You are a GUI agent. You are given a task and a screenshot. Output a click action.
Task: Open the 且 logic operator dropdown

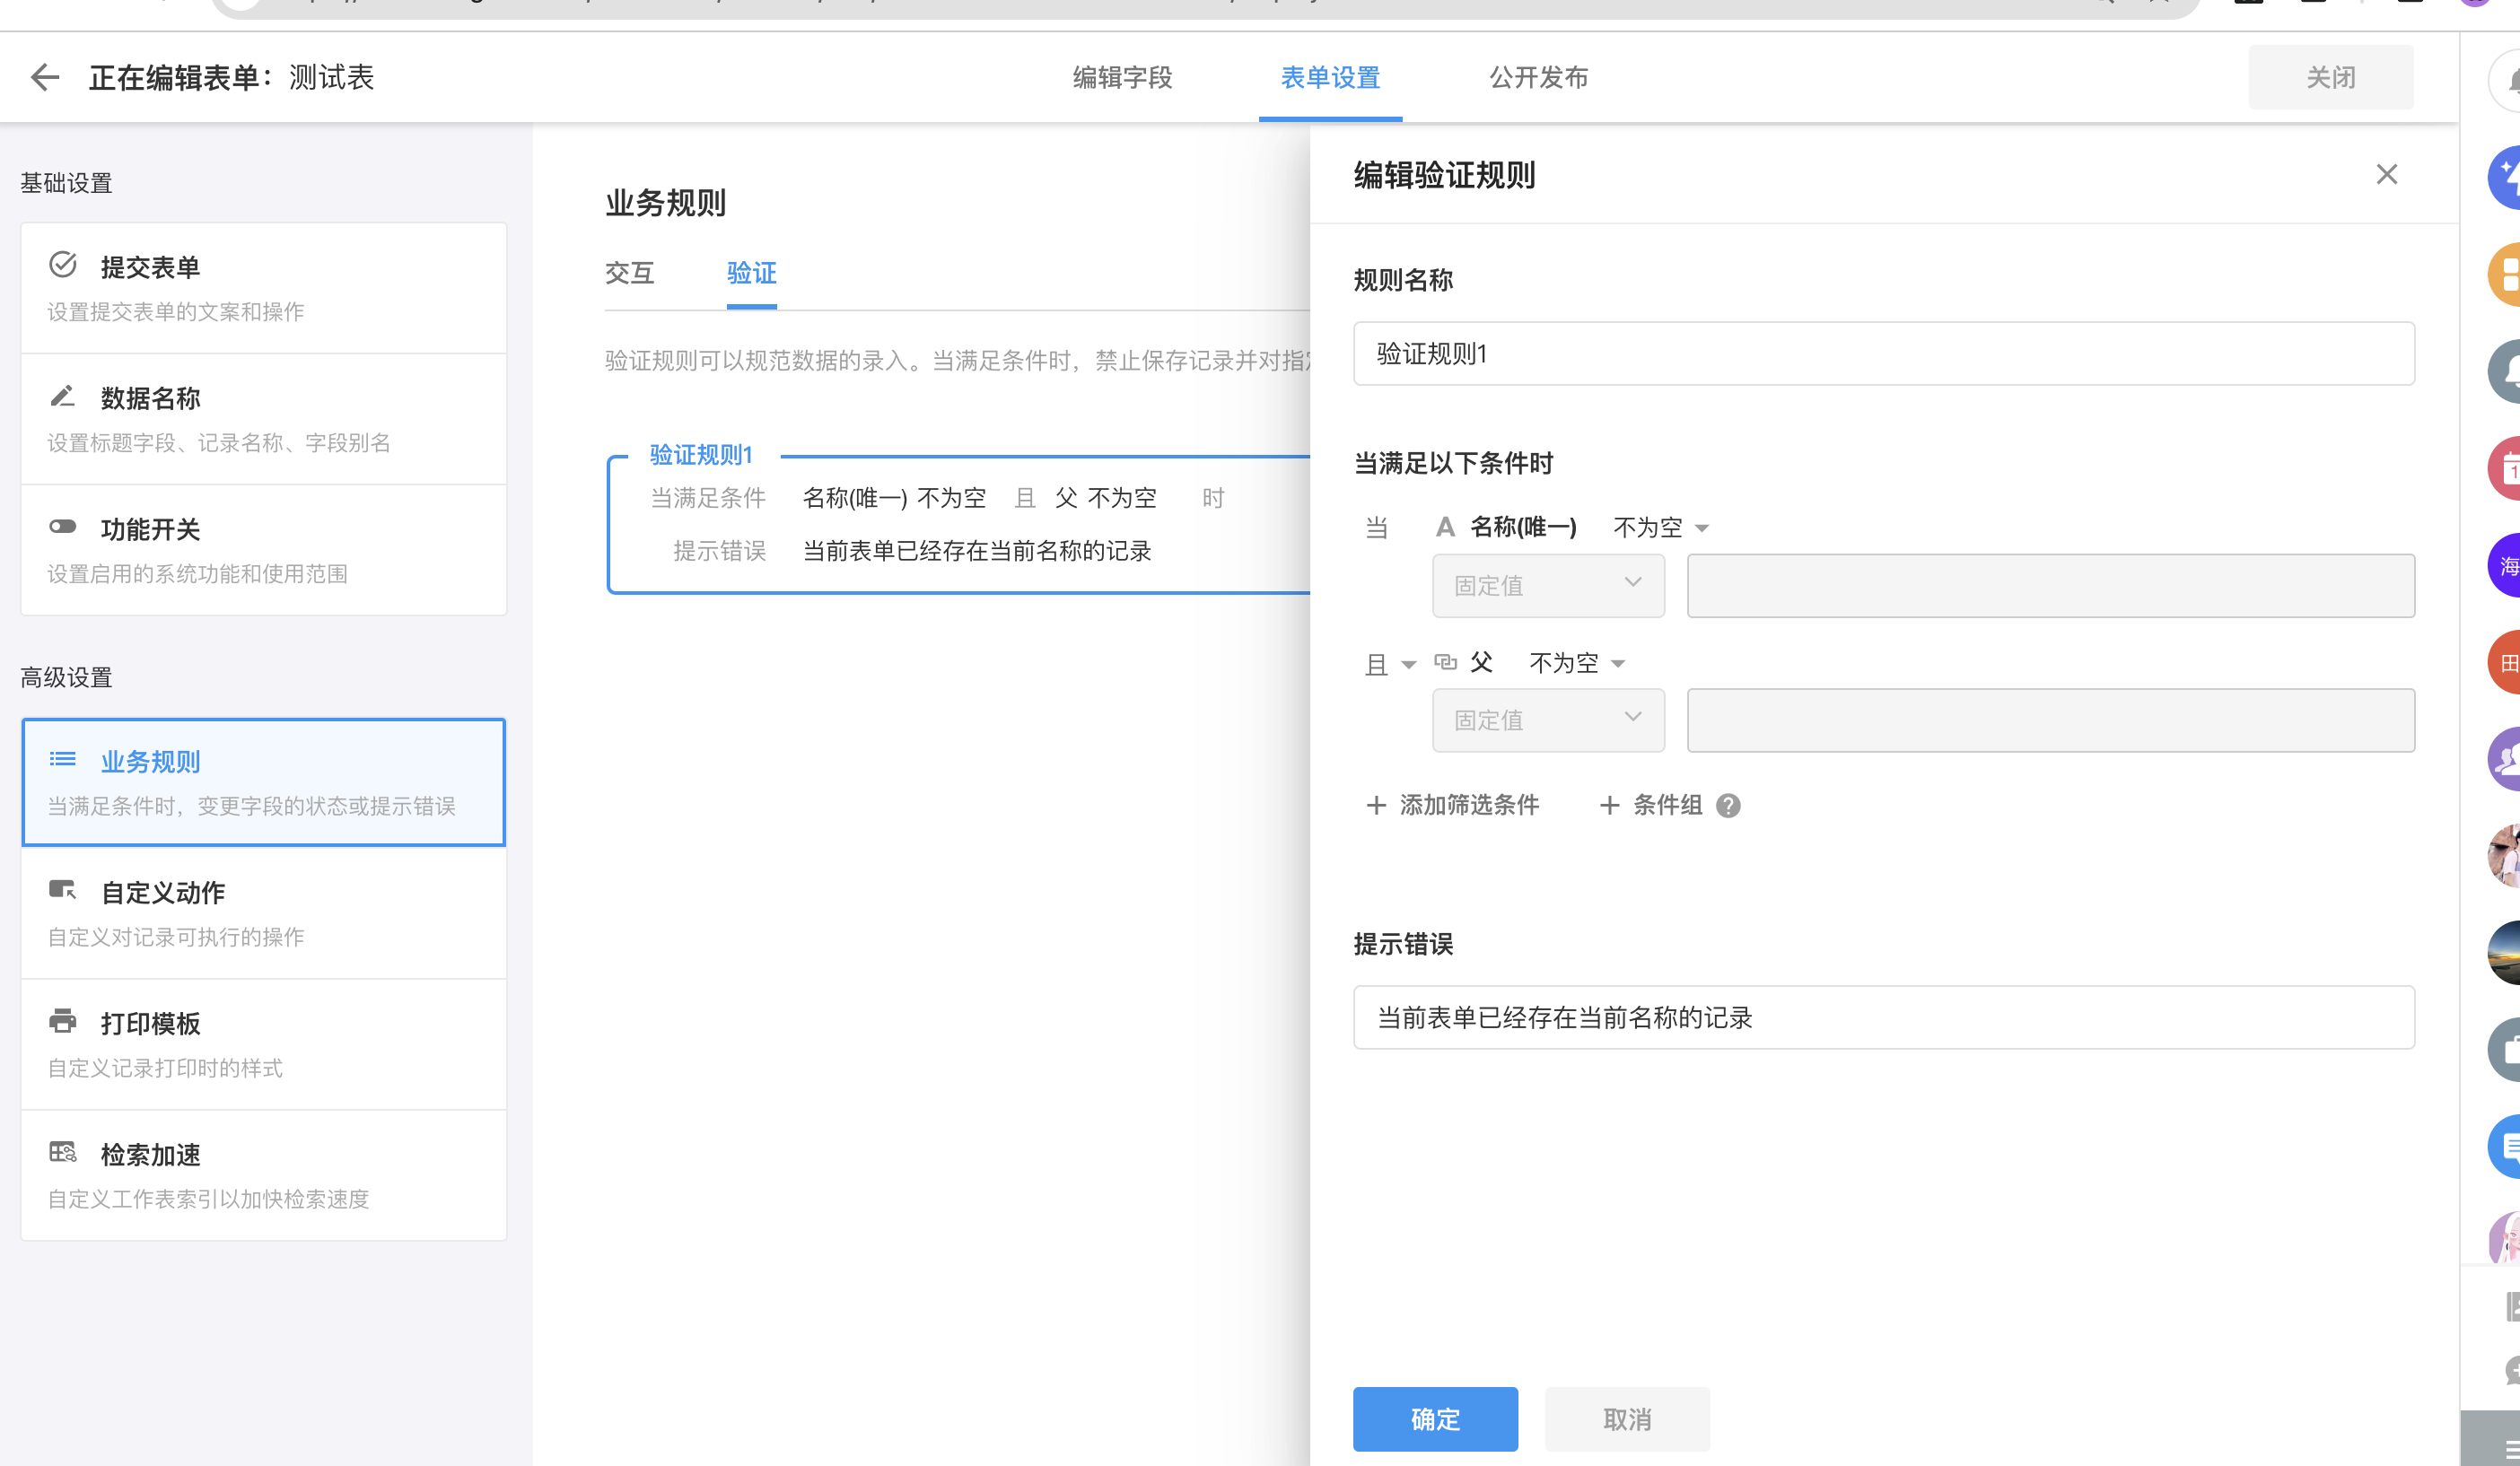pyautogui.click(x=1390, y=664)
